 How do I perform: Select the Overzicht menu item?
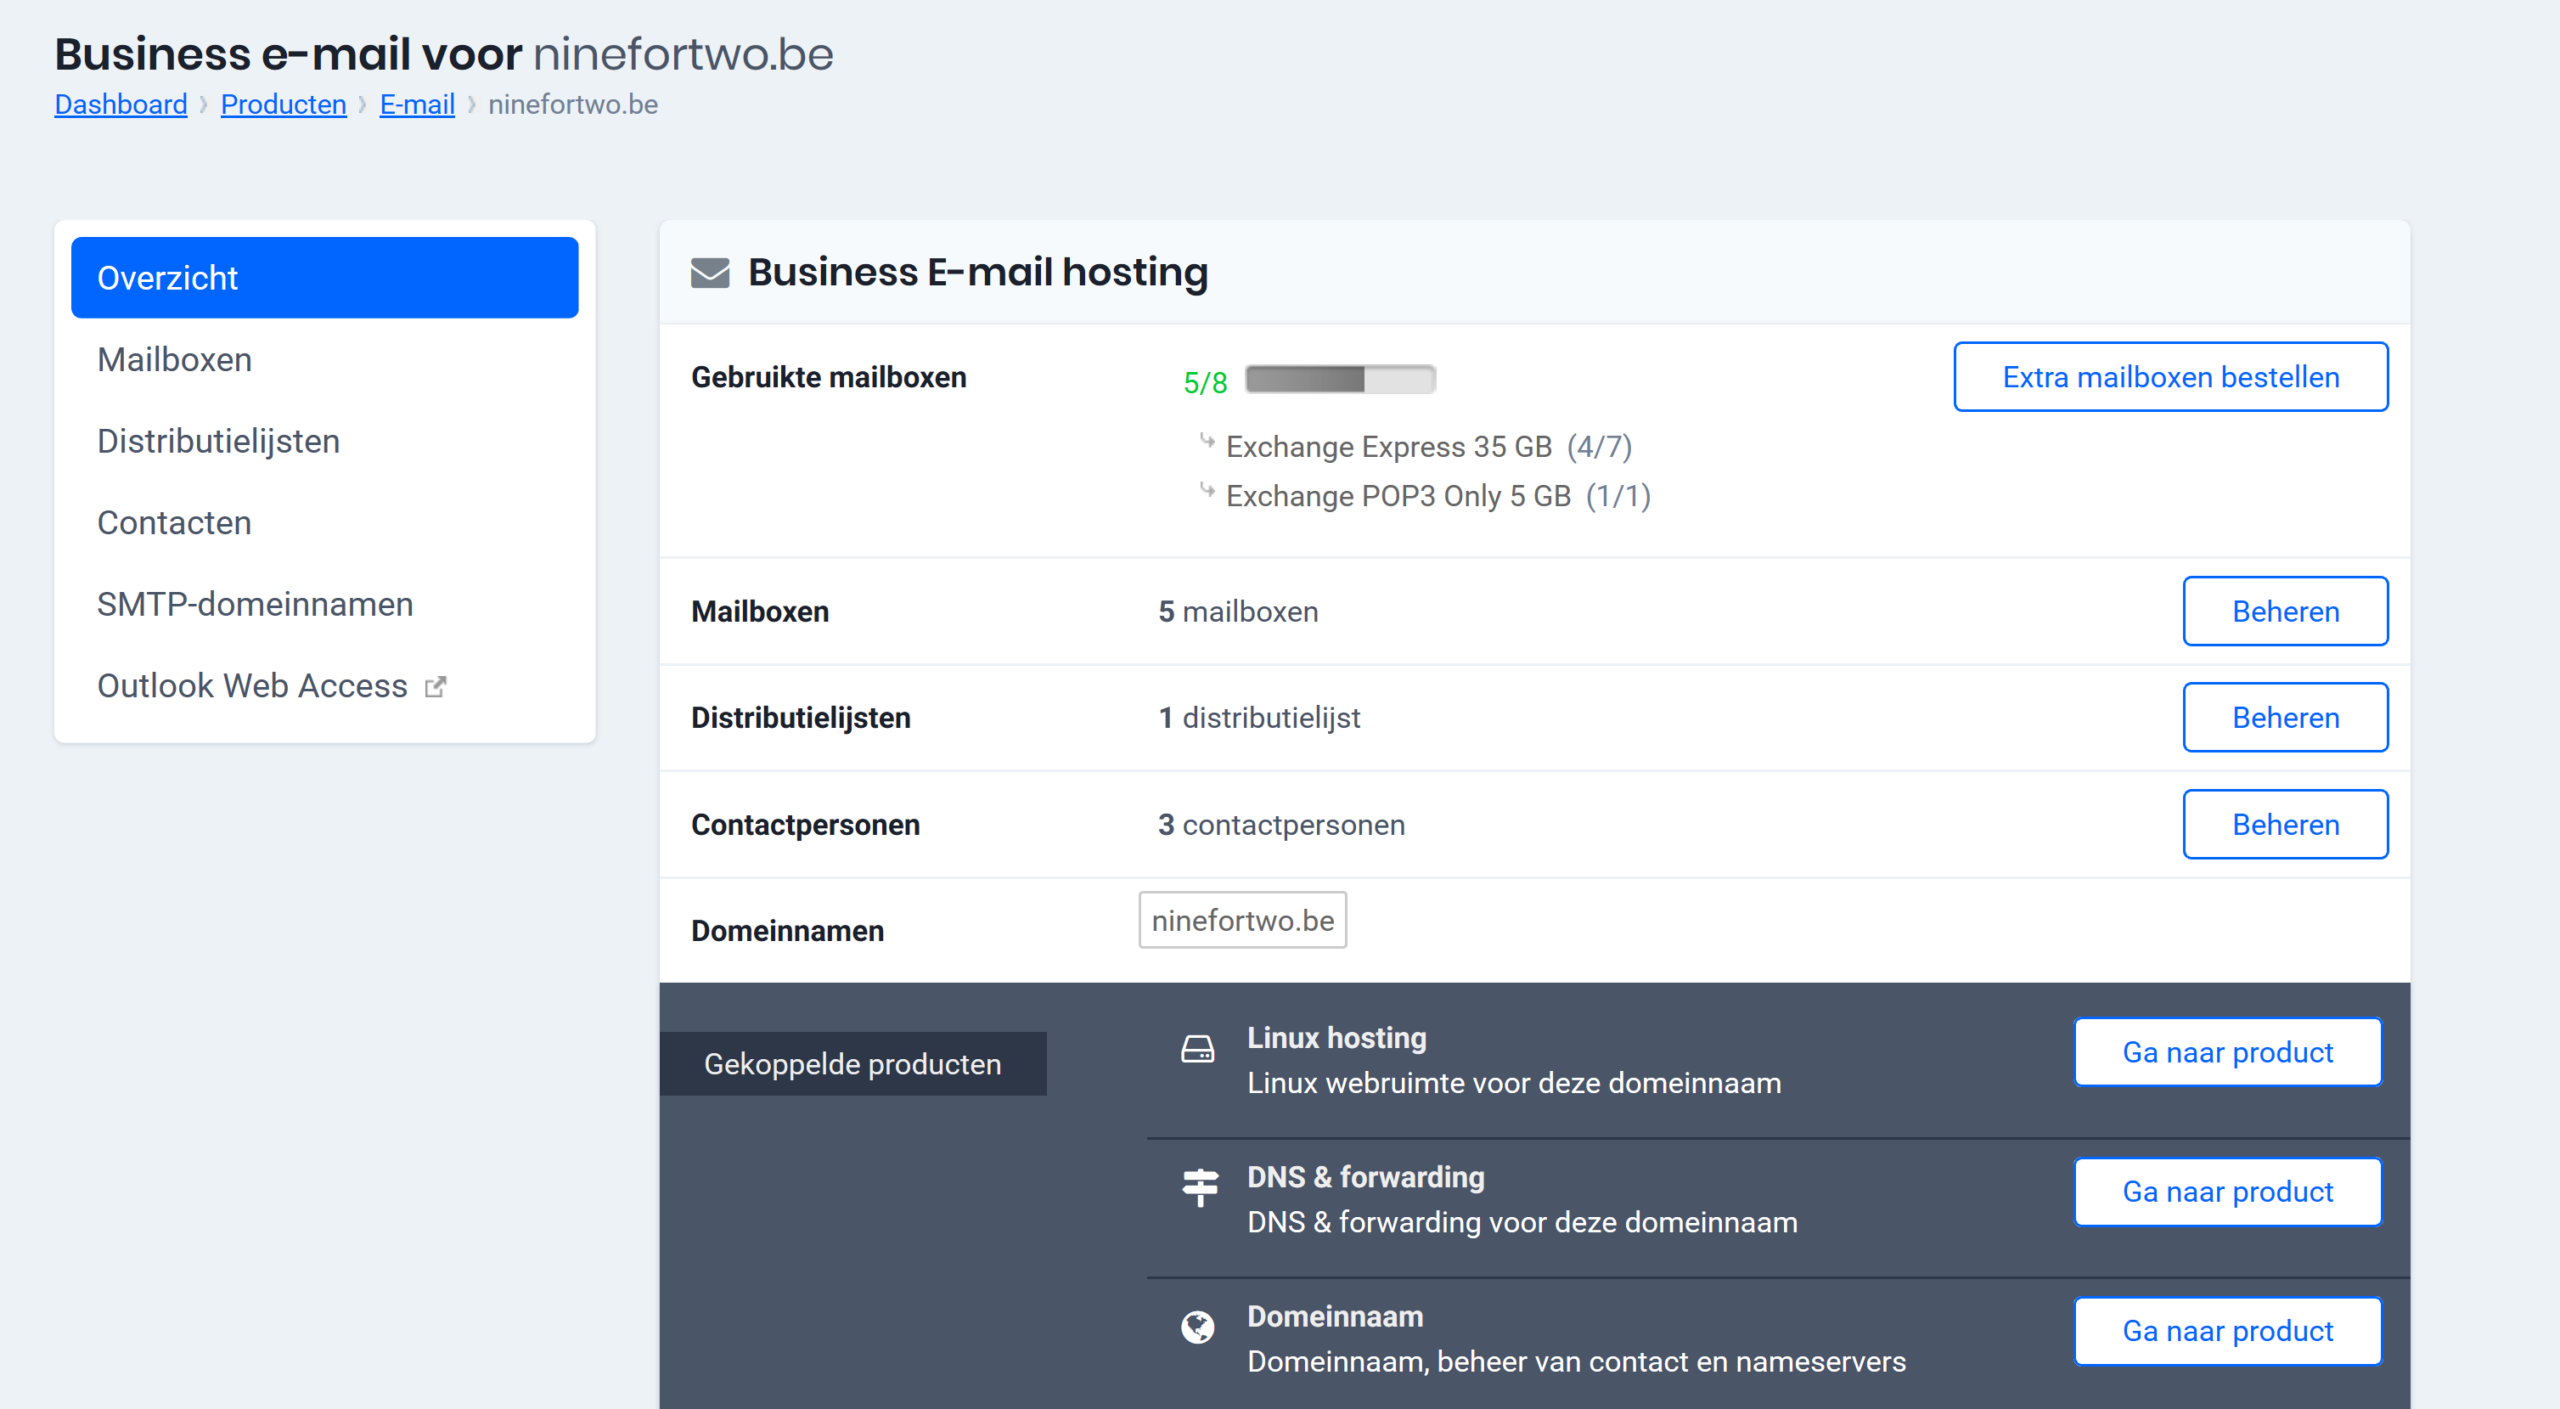coord(325,278)
